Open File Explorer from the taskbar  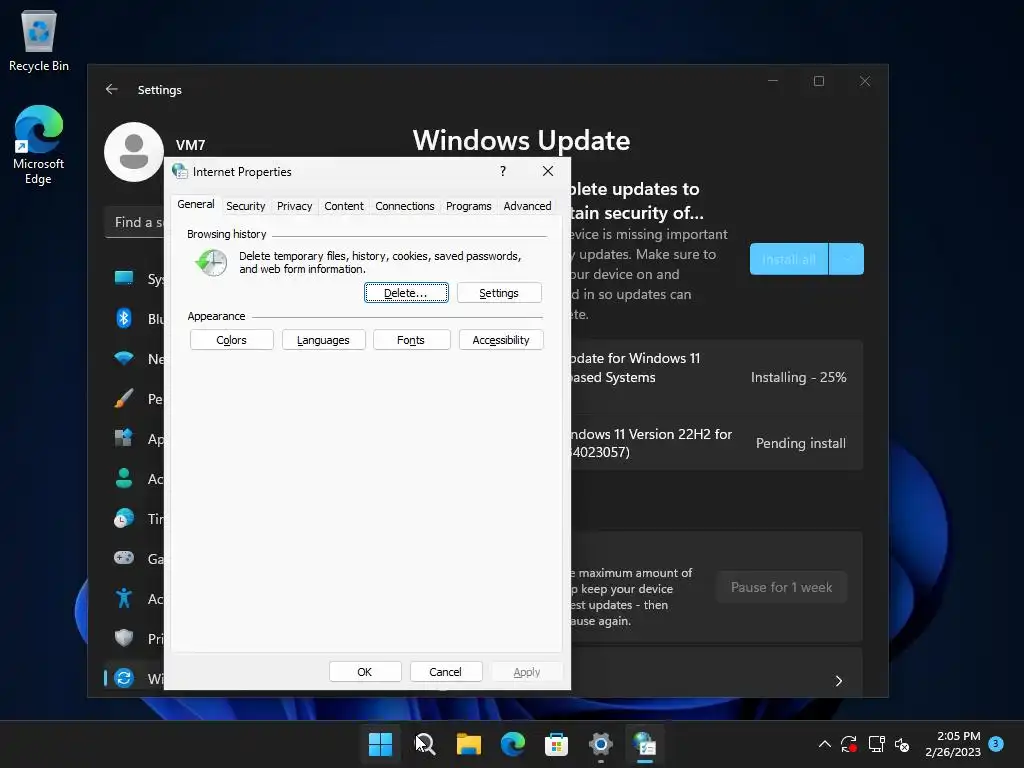click(x=468, y=744)
